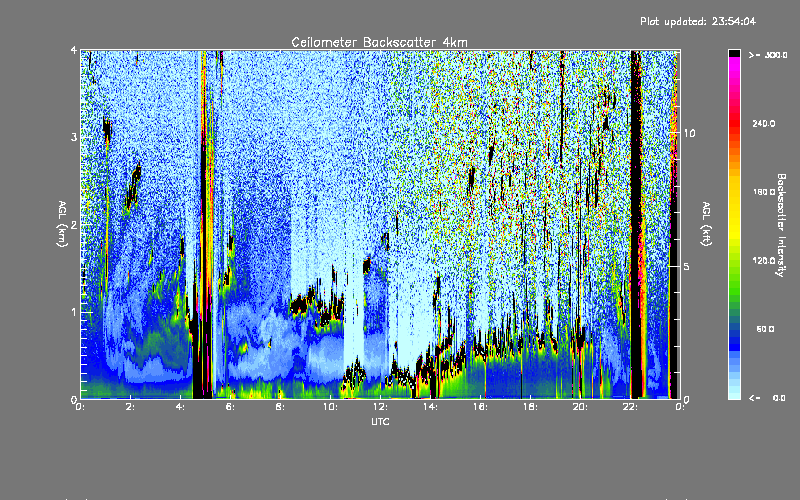Click the '180.0' colorbar value
800x500 pixels.
[764, 192]
